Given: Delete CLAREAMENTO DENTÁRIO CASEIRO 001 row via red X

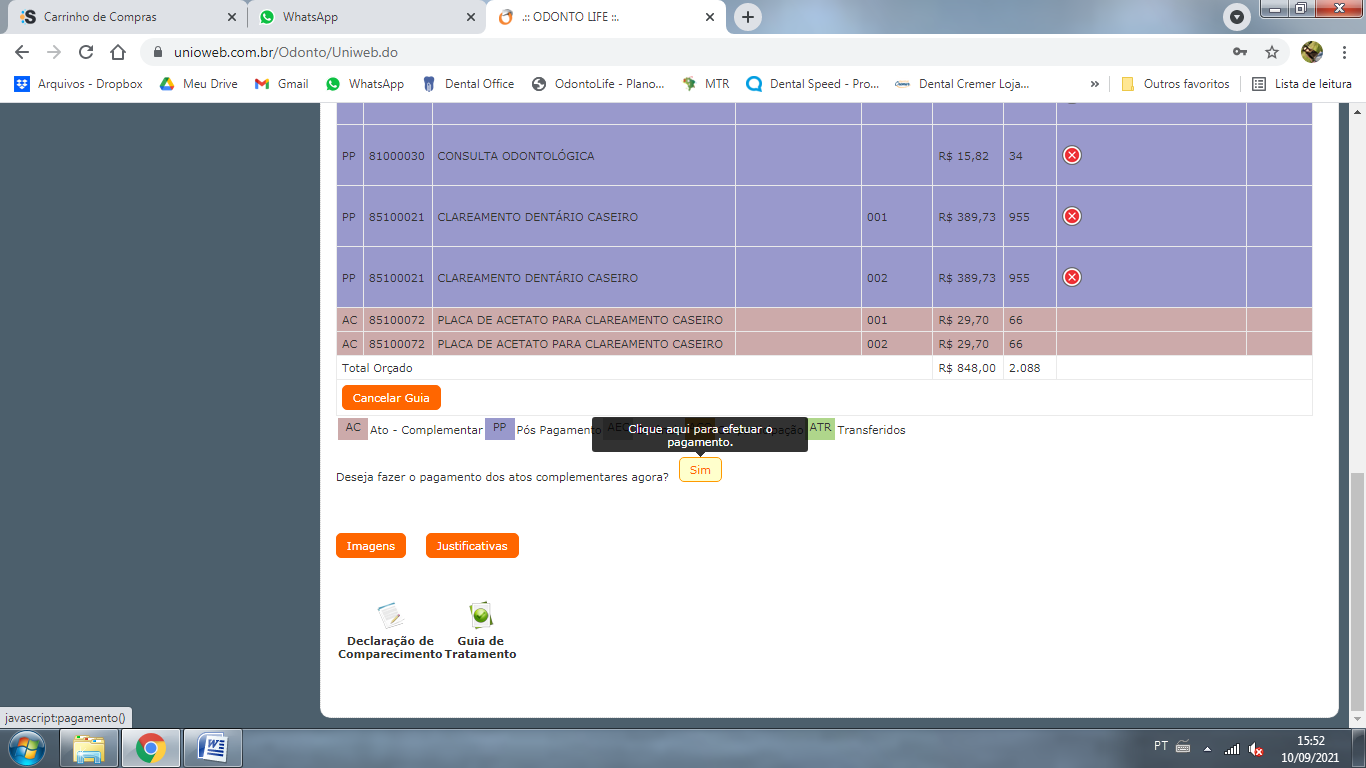Looking at the screenshot, I should coord(1071,216).
